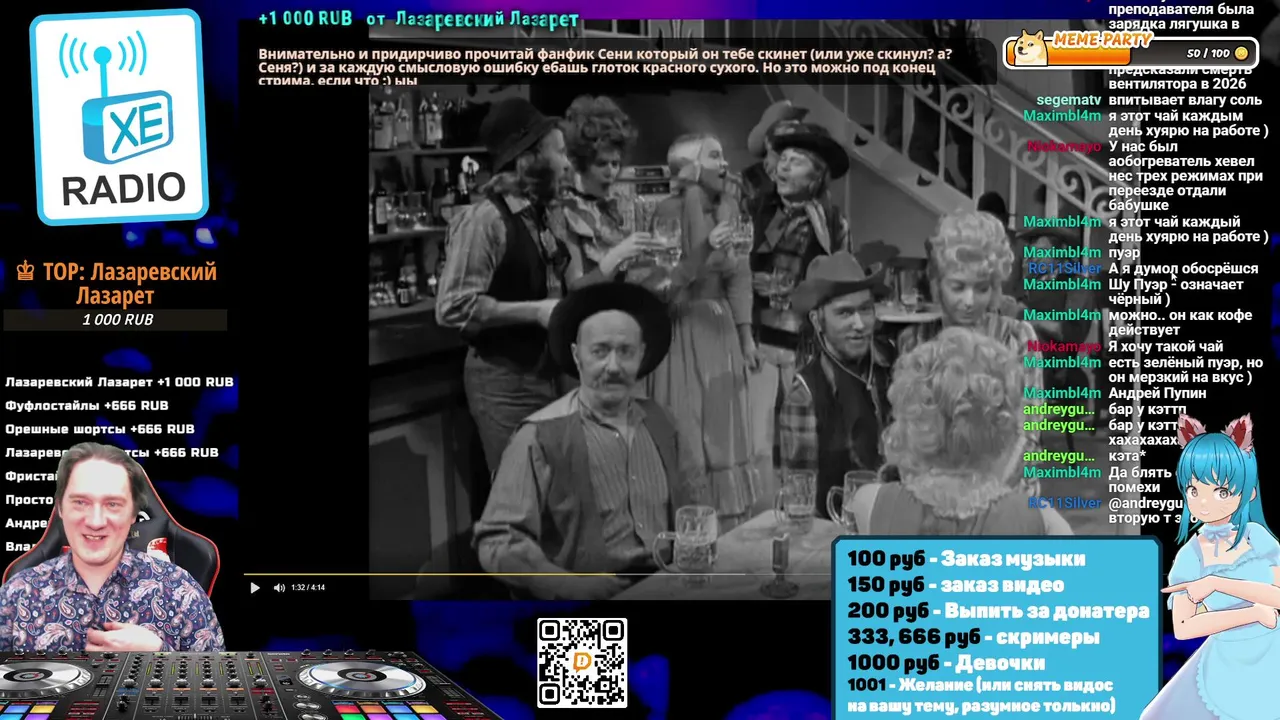
Task: Click the '1001 - Желание' line
Action: [x=981, y=696]
